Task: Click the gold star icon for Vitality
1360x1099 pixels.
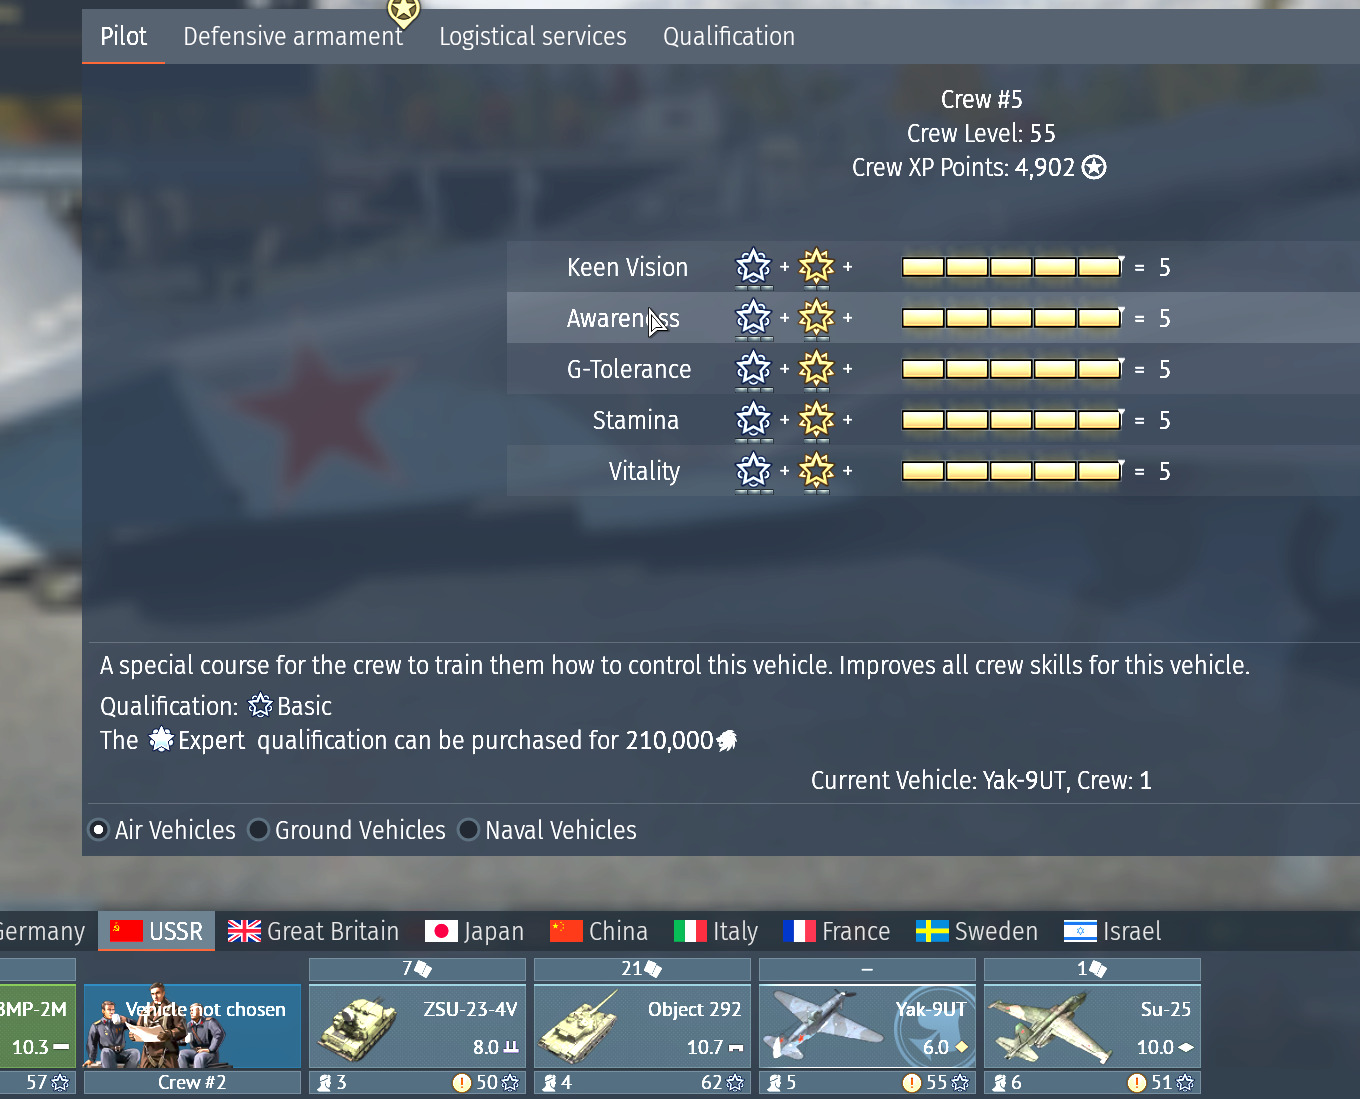Action: coord(816,471)
